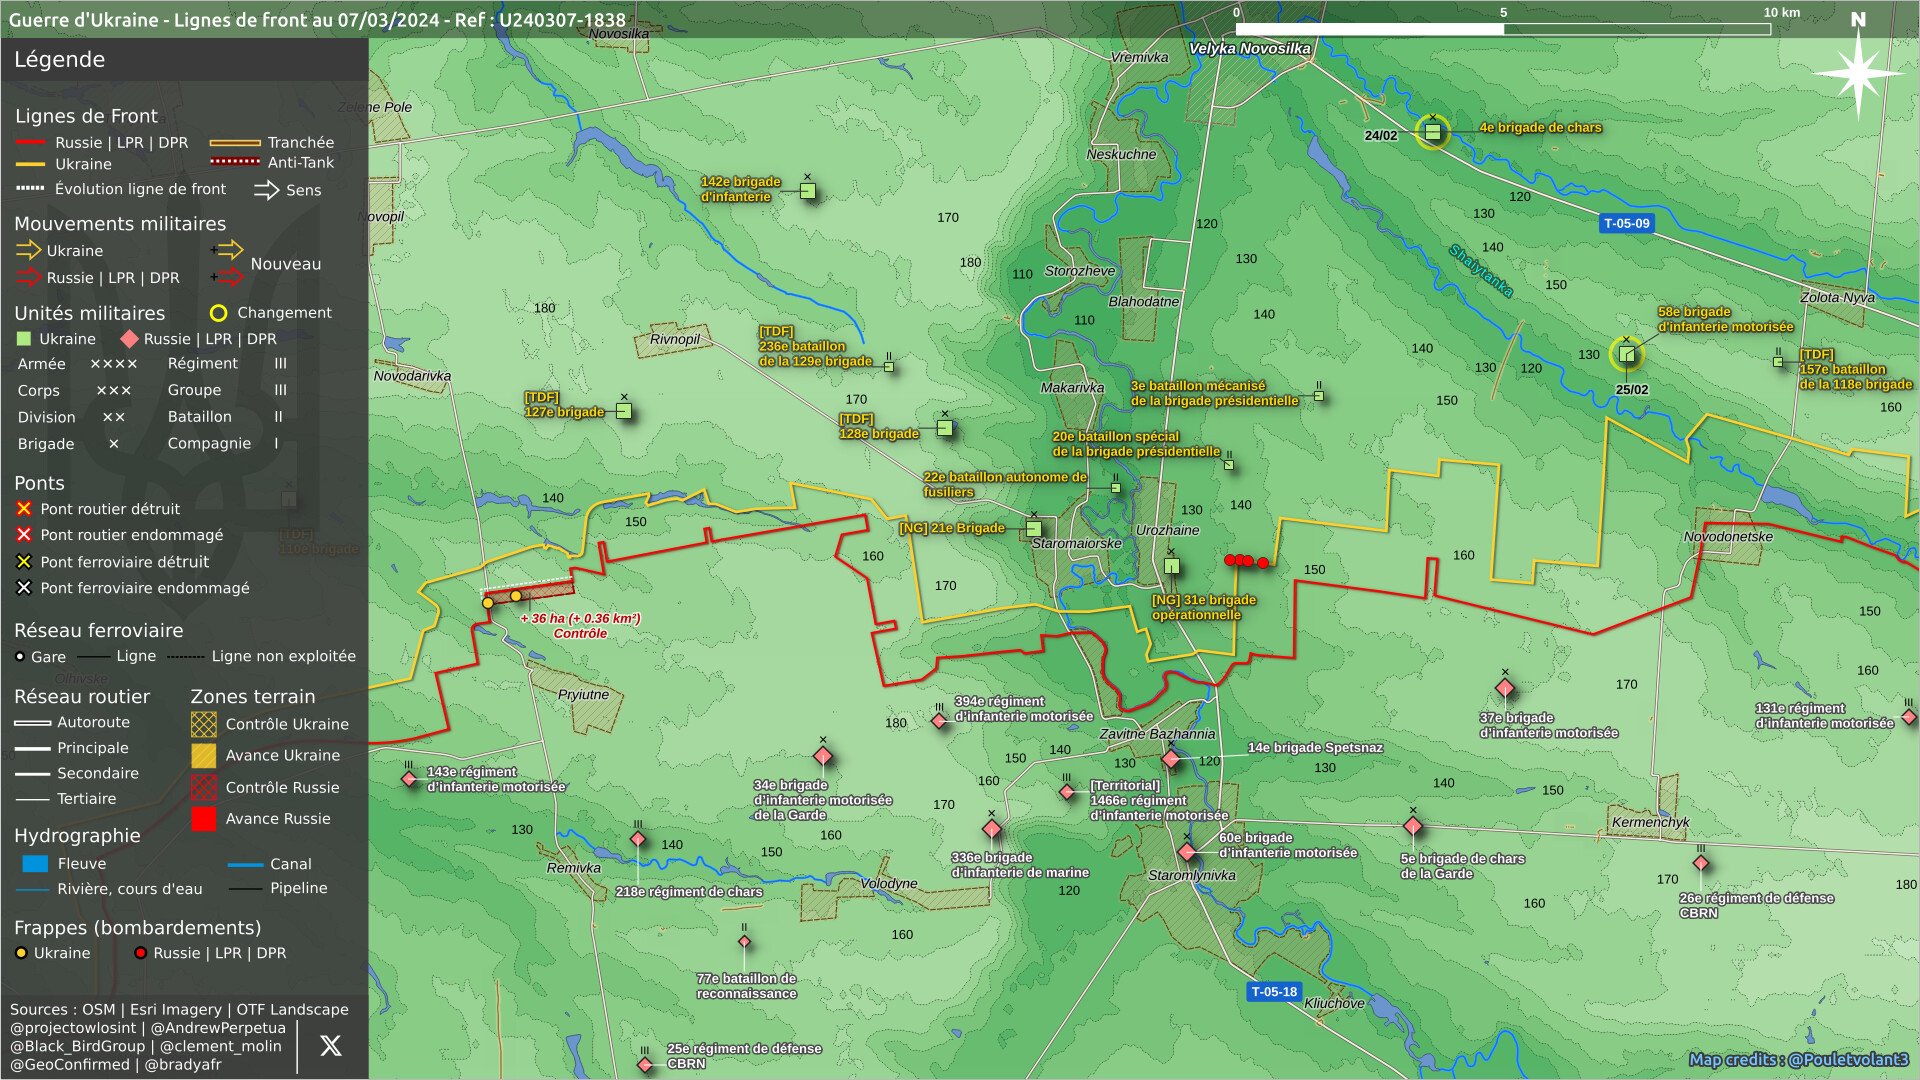Click the Changement yellow circle legend icon
1920x1080 pixels.
[x=218, y=313]
